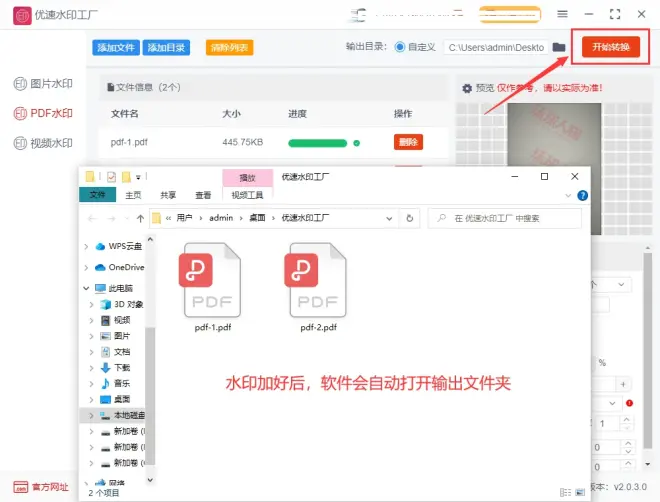Image resolution: width=660 pixels, height=502 pixels.
Task: Open Explorer help question mark icon
Action: [x=582, y=195]
